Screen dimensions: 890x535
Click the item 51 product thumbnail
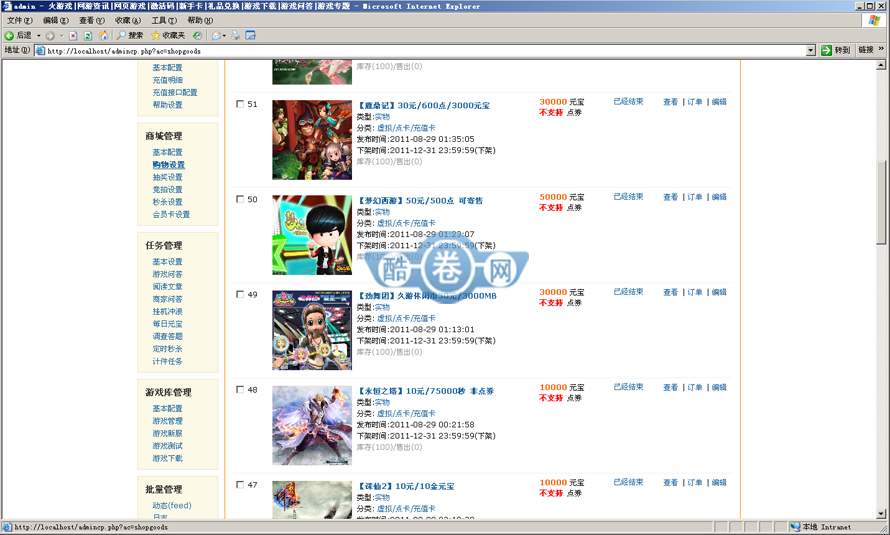point(312,140)
